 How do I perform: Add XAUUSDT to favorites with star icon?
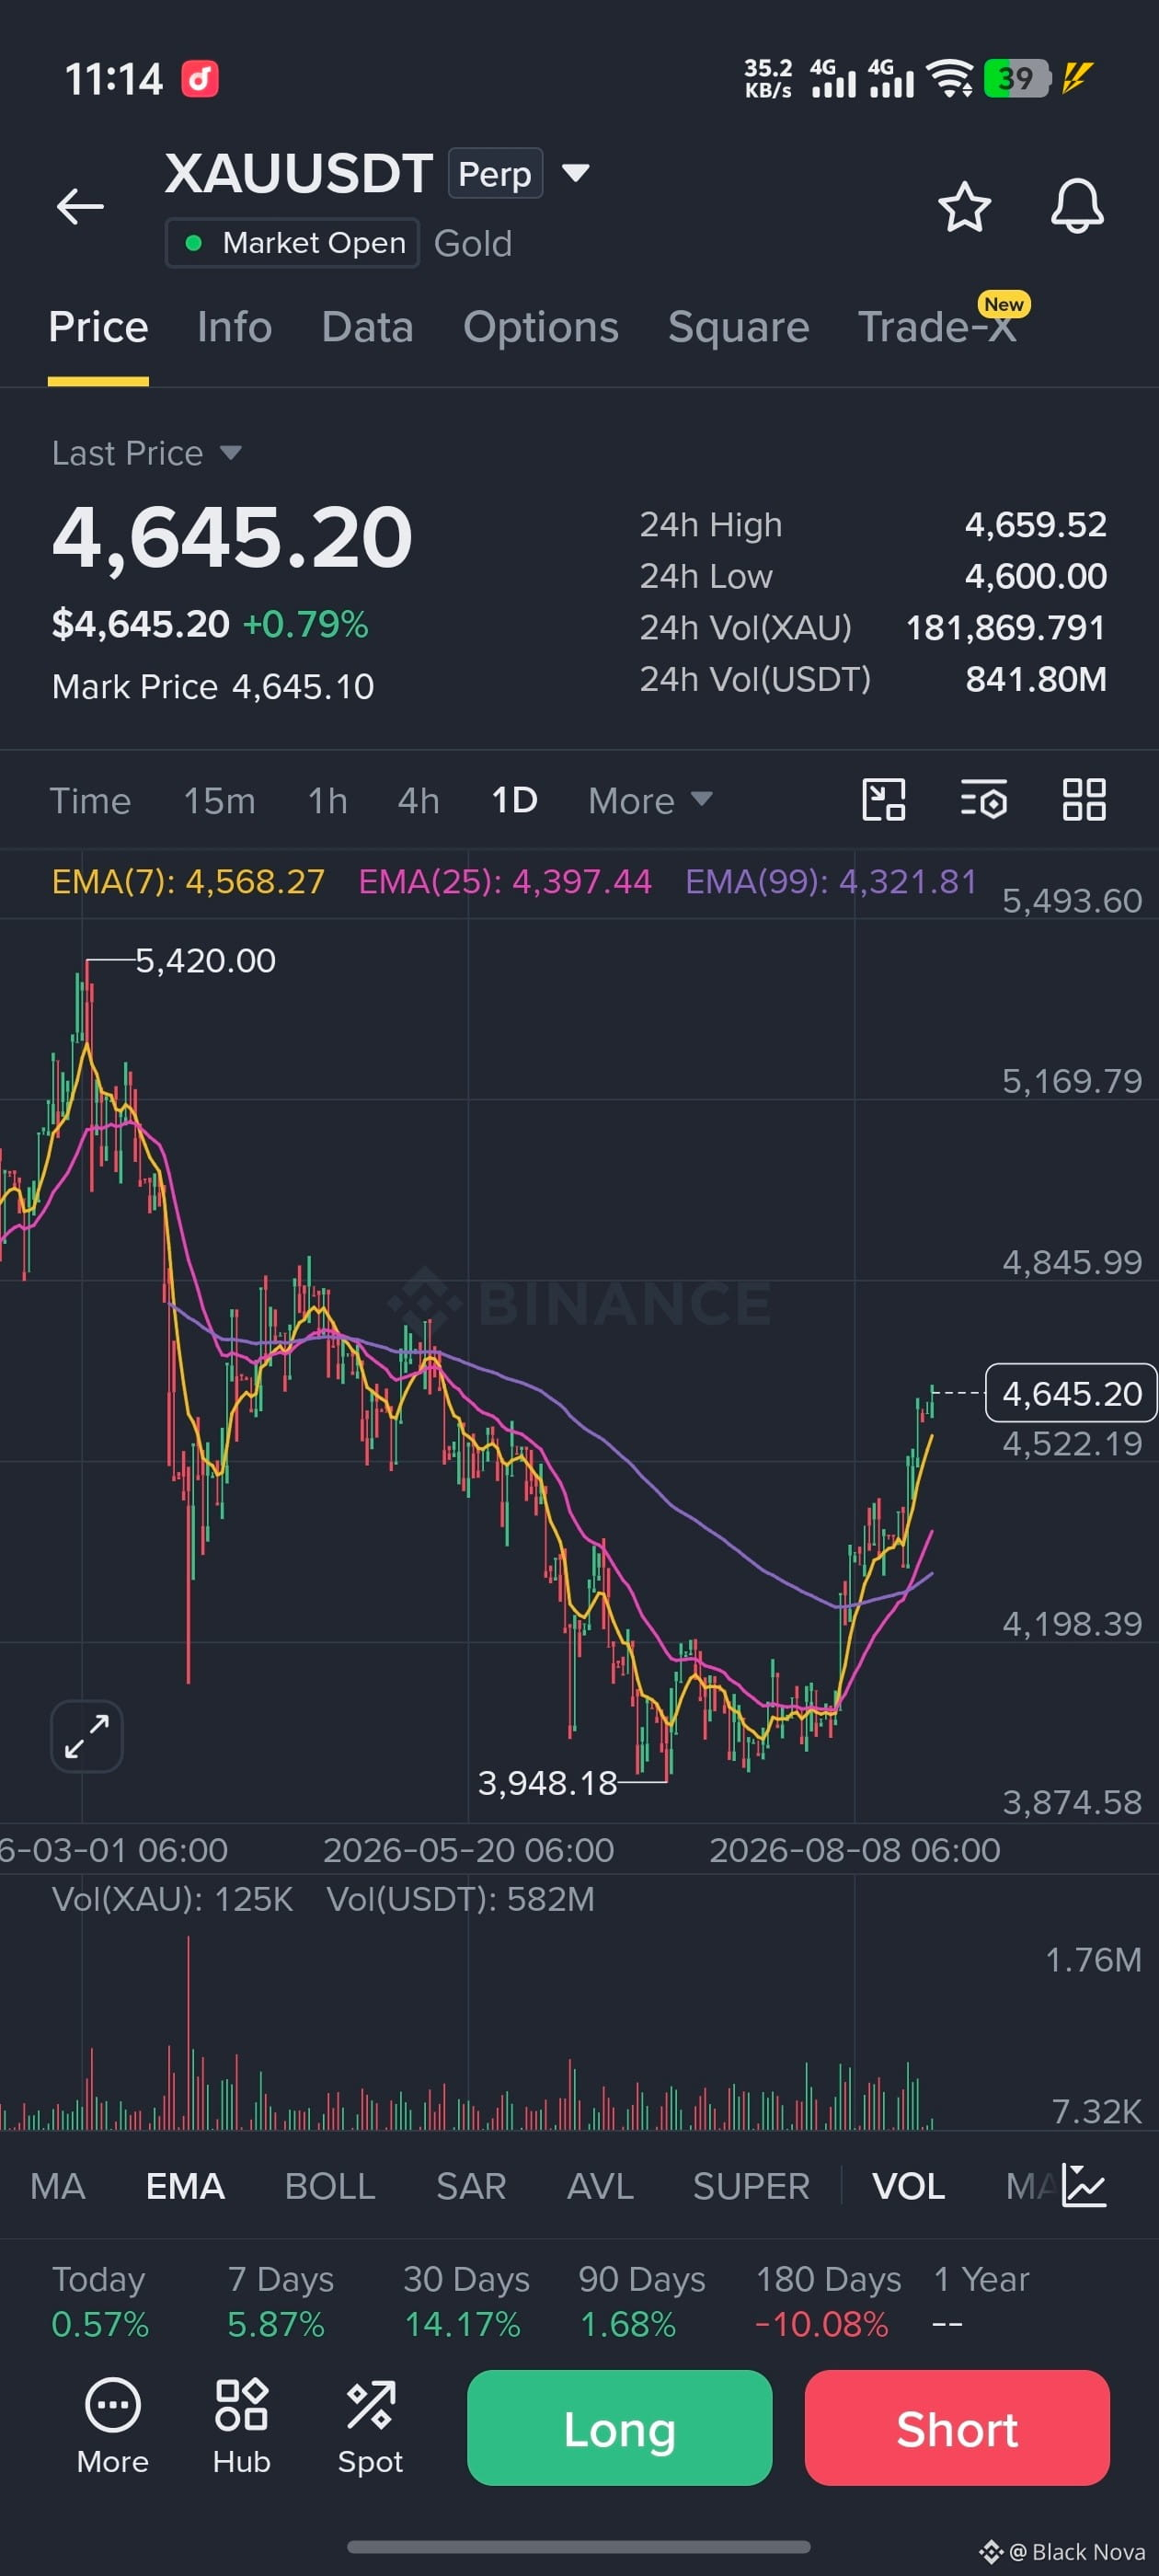(x=964, y=207)
